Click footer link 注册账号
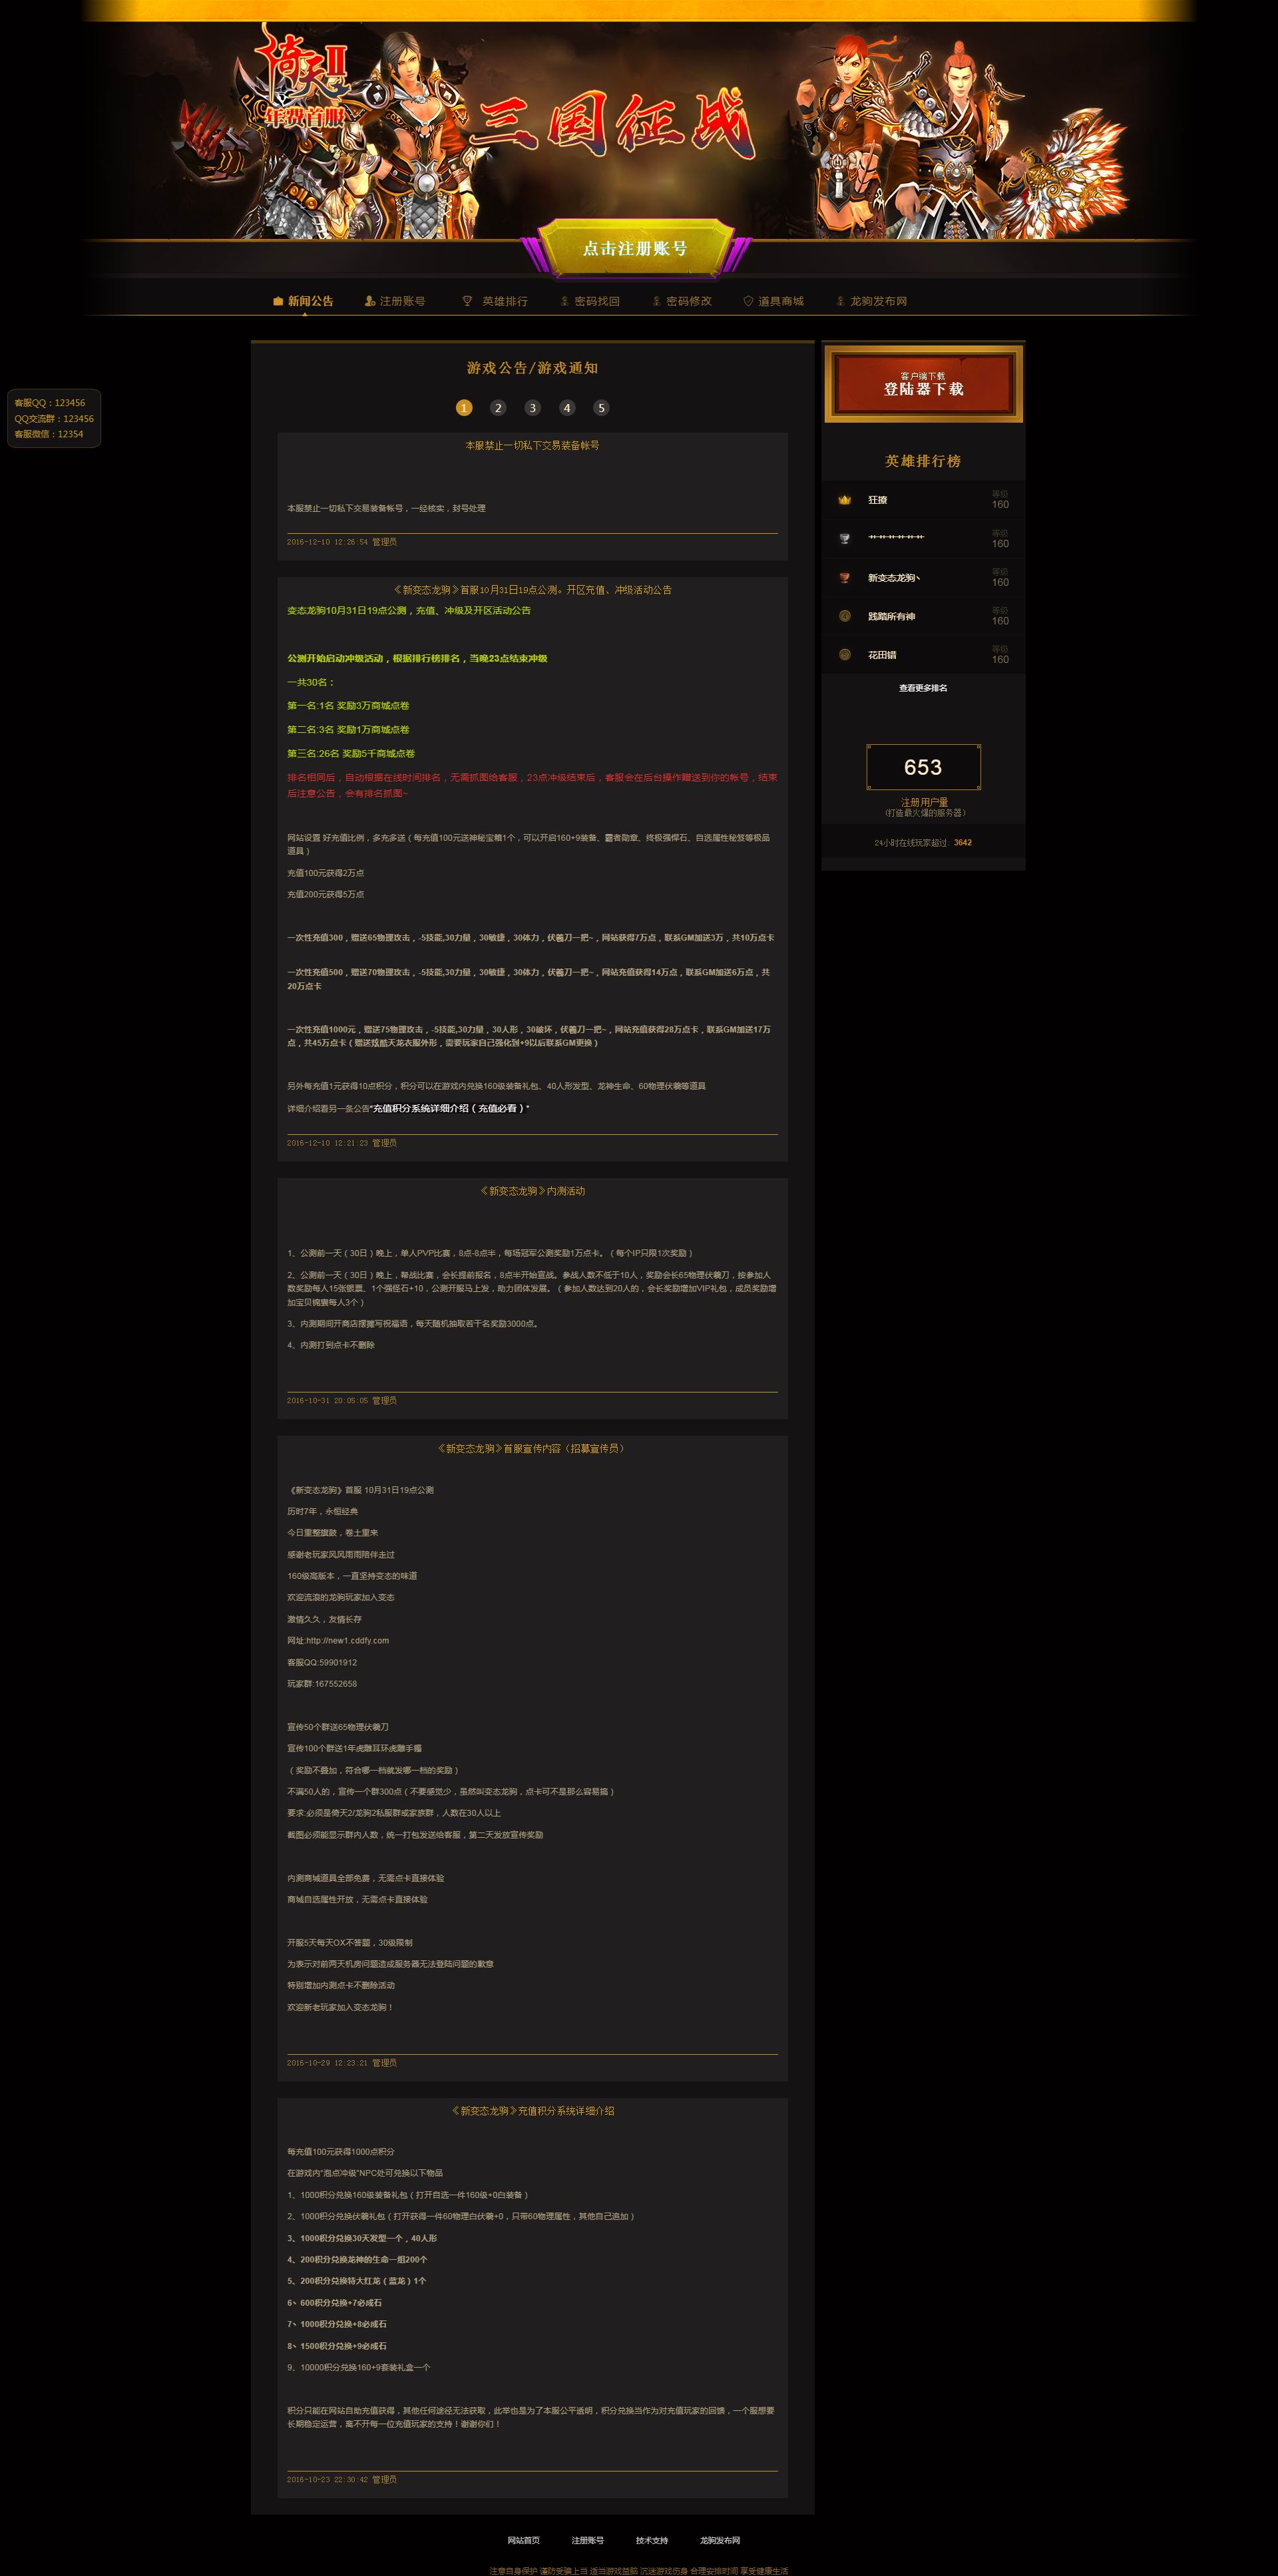The width and height of the screenshot is (1278, 2576). (x=588, y=2540)
